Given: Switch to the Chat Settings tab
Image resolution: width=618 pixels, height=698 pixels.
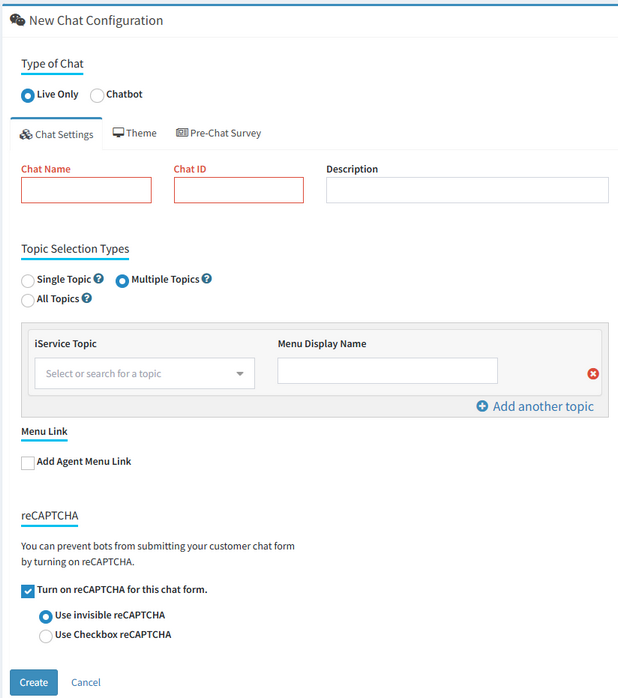Looking at the screenshot, I should [57, 134].
